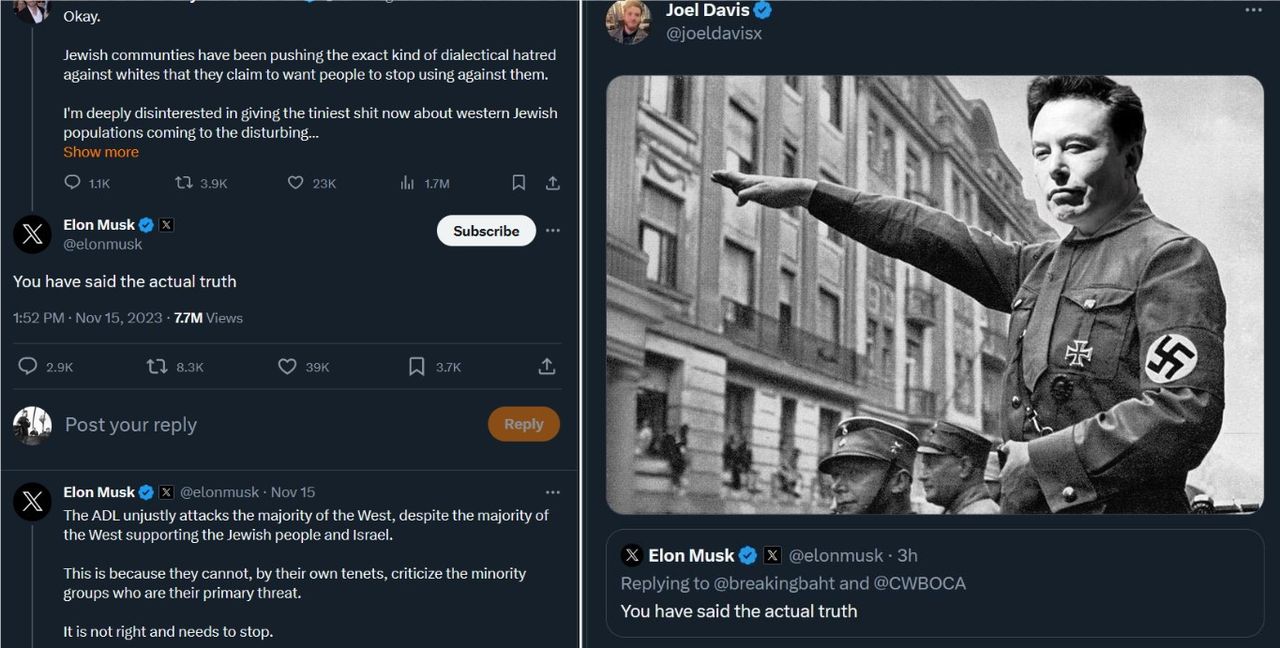Open the @joeldavisx profile handle

[714, 33]
